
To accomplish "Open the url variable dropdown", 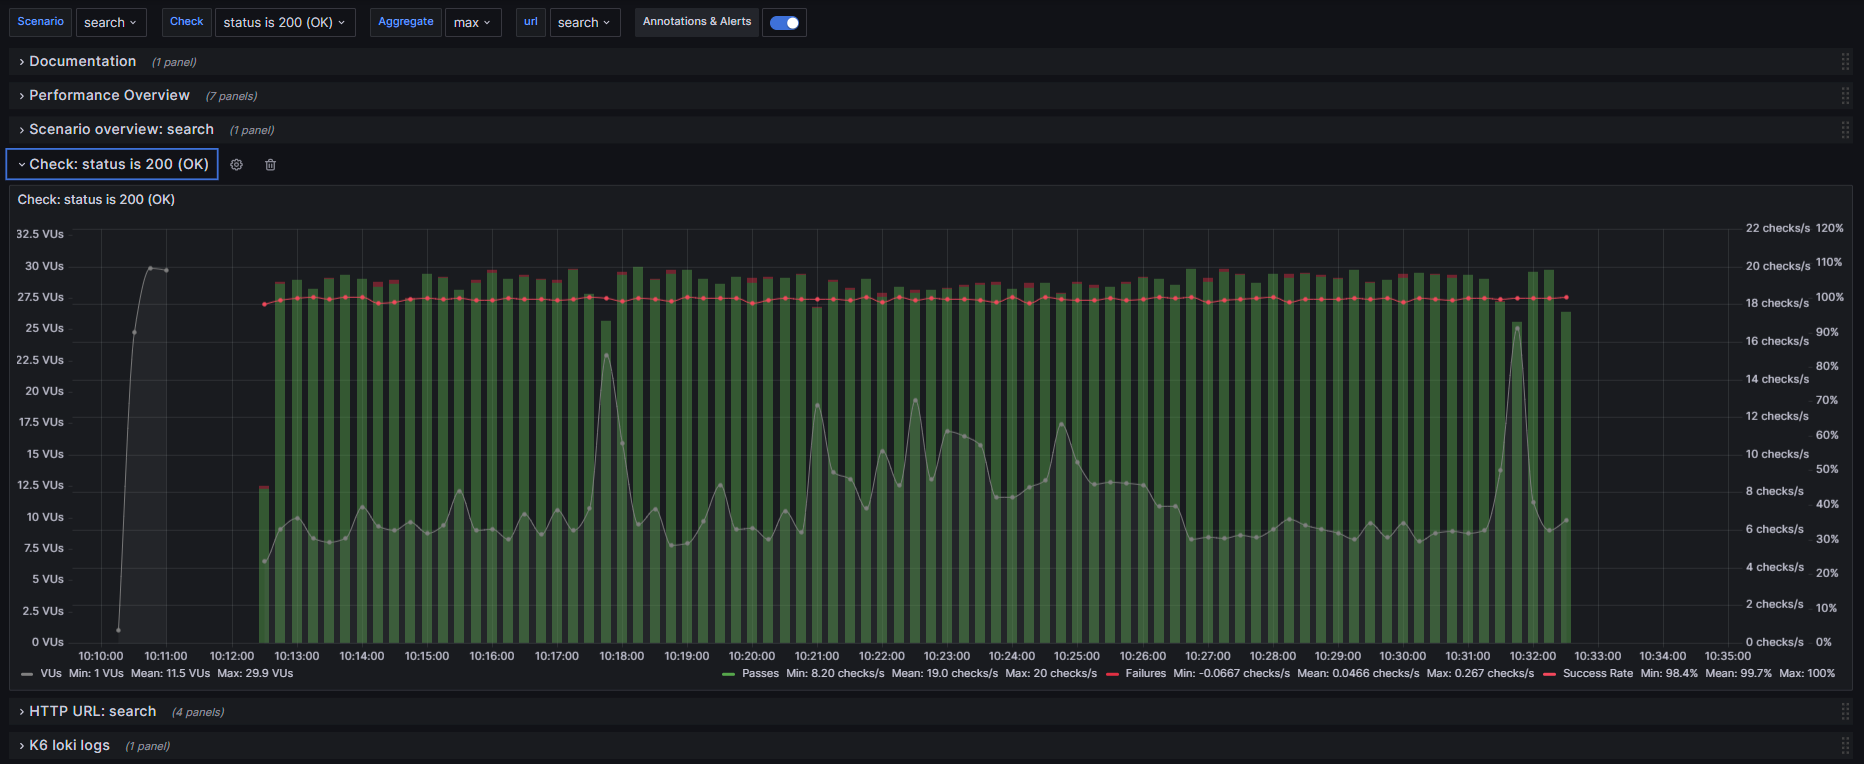I will (584, 23).
